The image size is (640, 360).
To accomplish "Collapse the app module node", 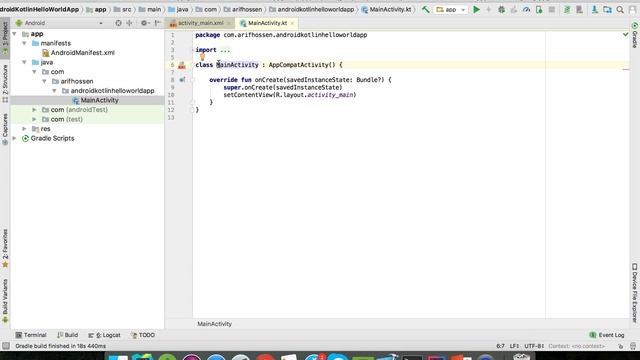I will point(15,34).
